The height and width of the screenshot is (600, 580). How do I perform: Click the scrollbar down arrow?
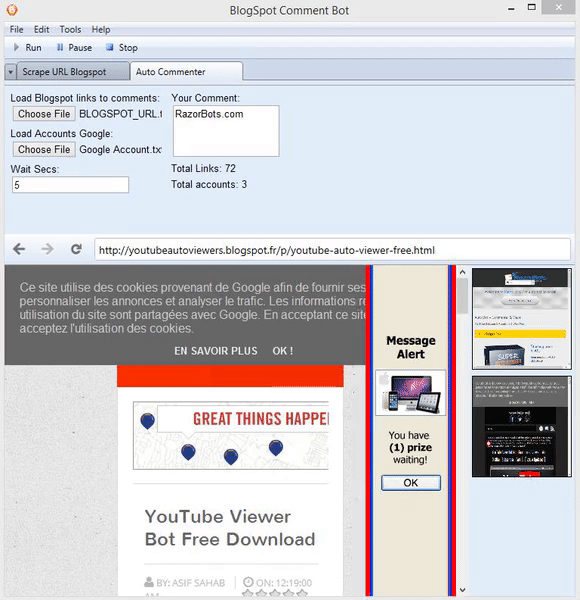(x=462, y=590)
